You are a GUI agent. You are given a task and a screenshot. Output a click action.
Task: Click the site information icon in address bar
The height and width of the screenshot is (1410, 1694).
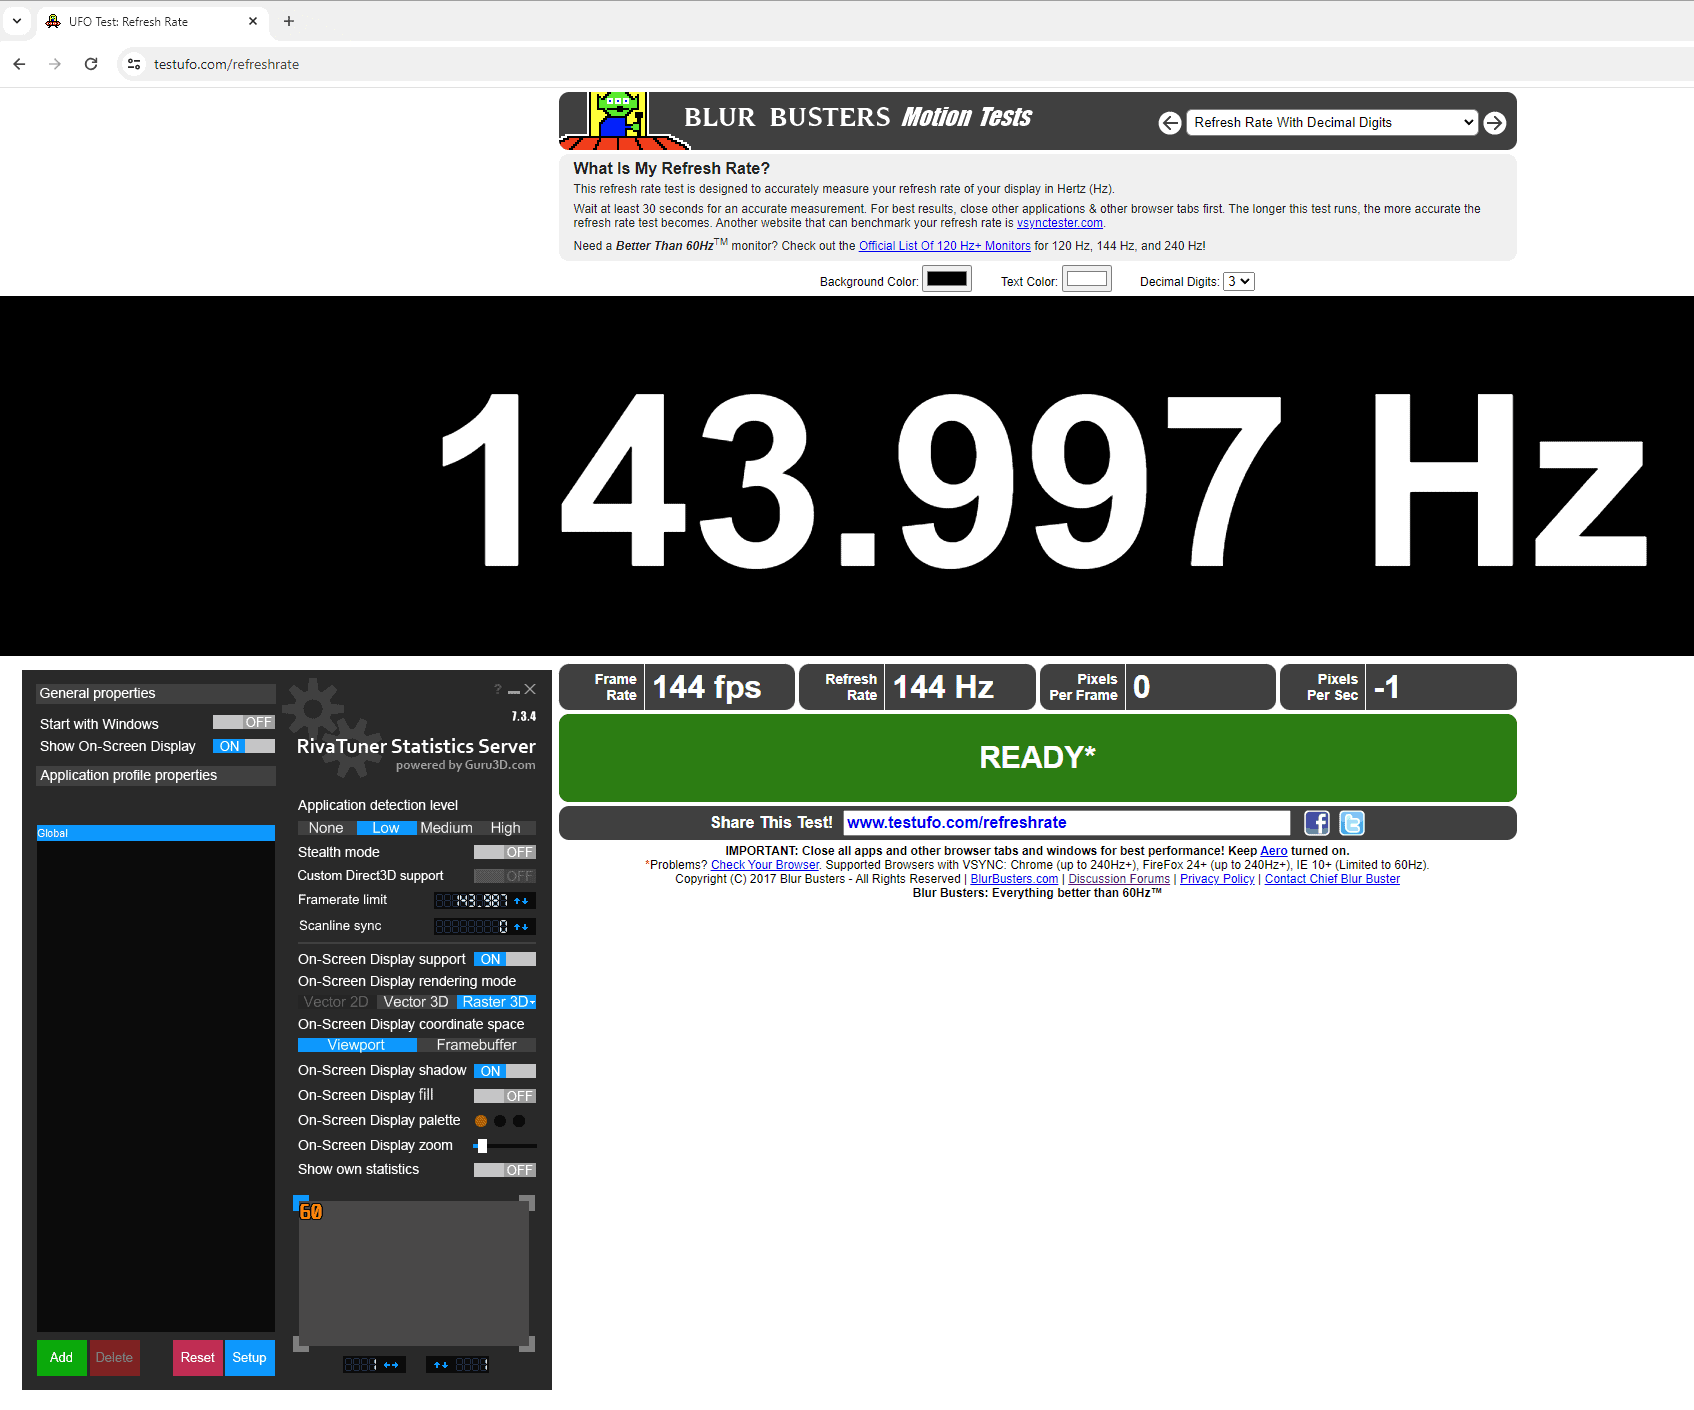coord(134,64)
